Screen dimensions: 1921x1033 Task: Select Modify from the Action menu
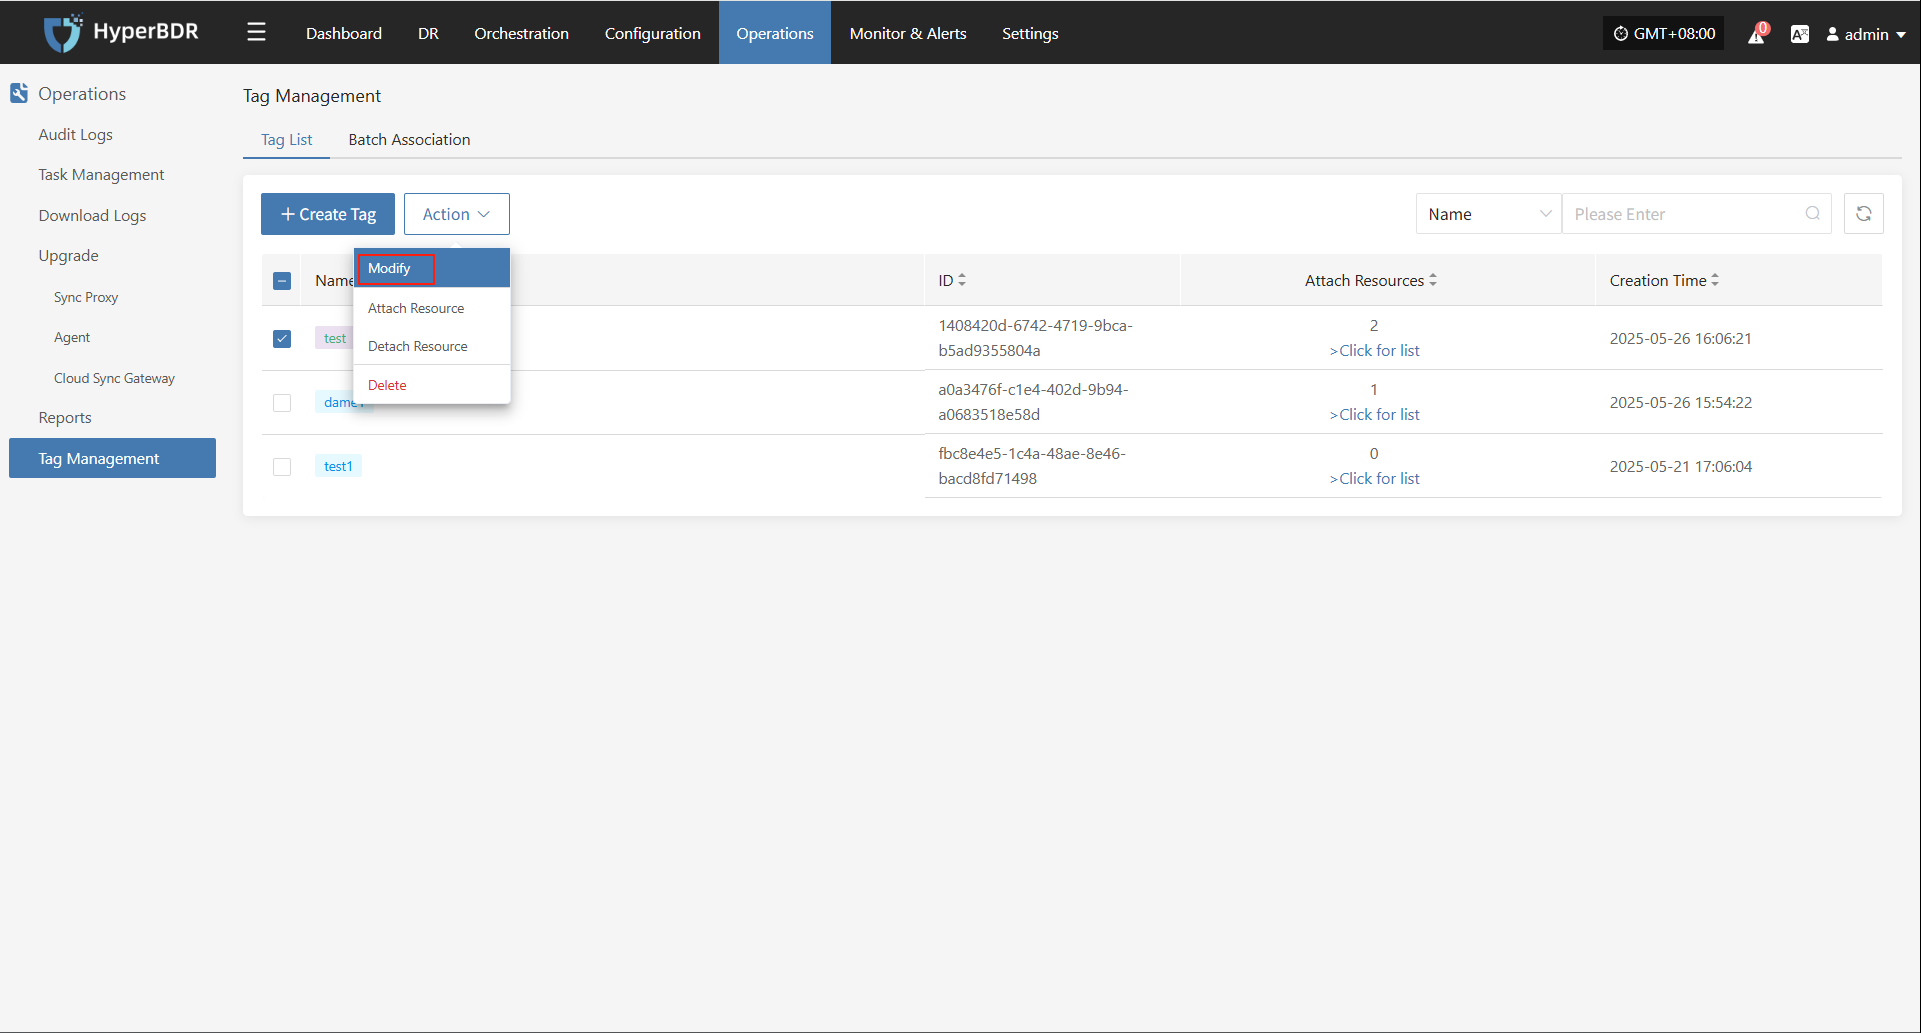(432, 268)
